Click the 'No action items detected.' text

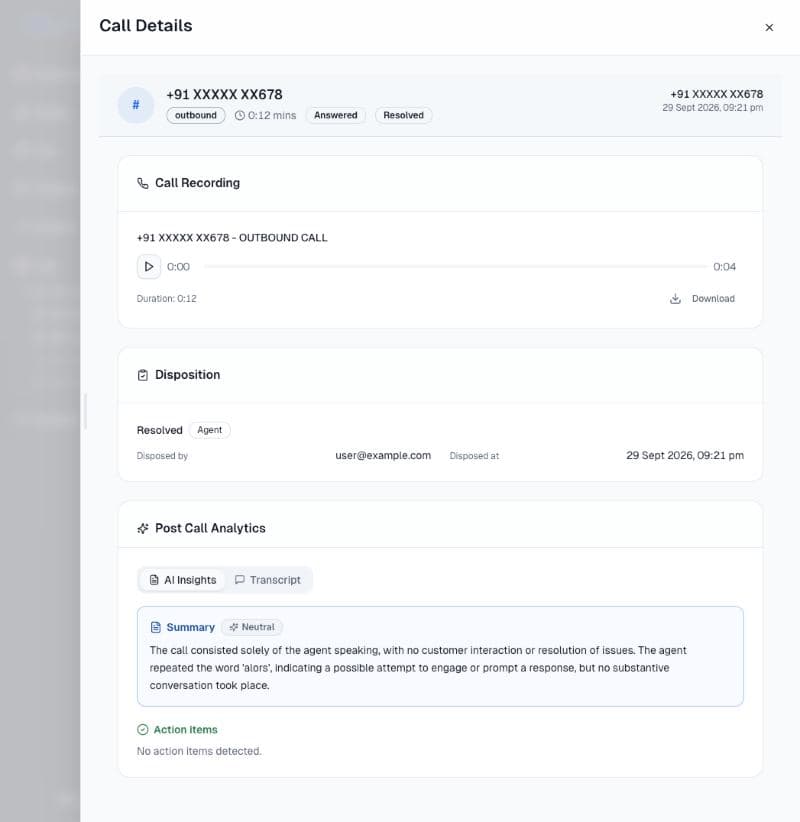pos(199,751)
